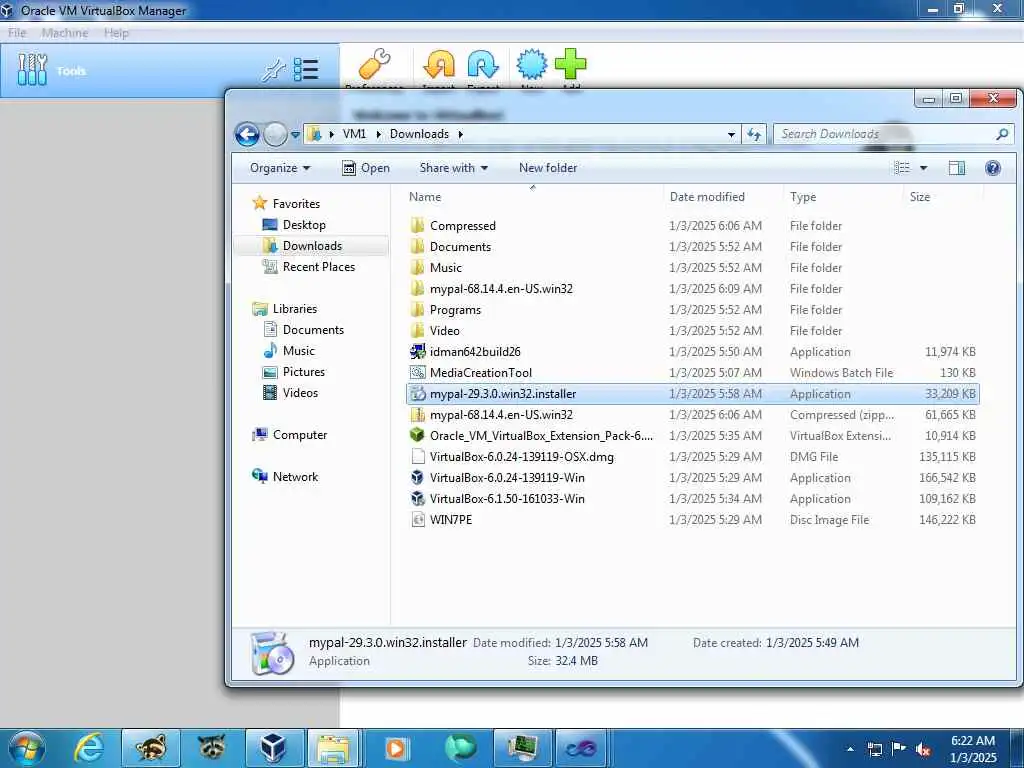Open the Tools list menu icon
Image resolution: width=1024 pixels, height=768 pixels.
[306, 70]
